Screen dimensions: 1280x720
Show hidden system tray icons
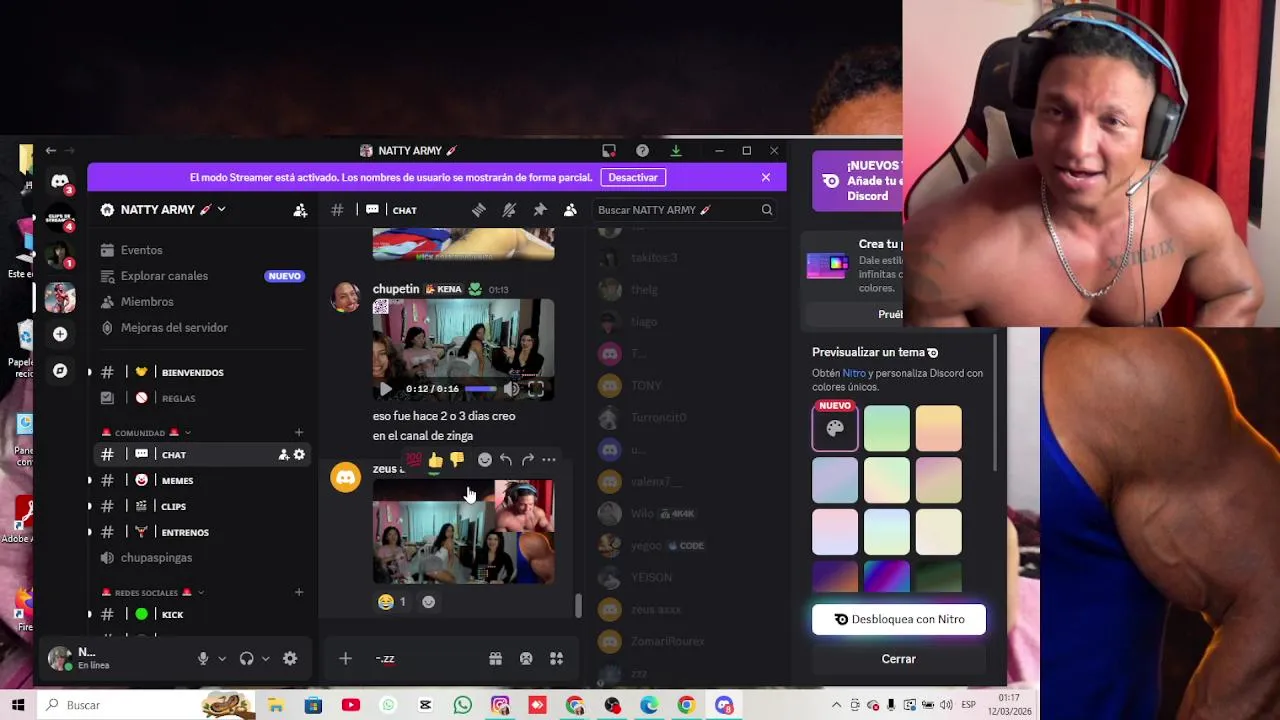pyautogui.click(x=836, y=705)
